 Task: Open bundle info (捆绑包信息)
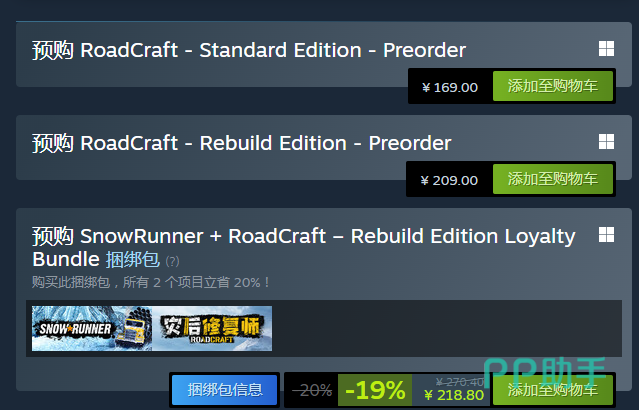(x=225, y=390)
